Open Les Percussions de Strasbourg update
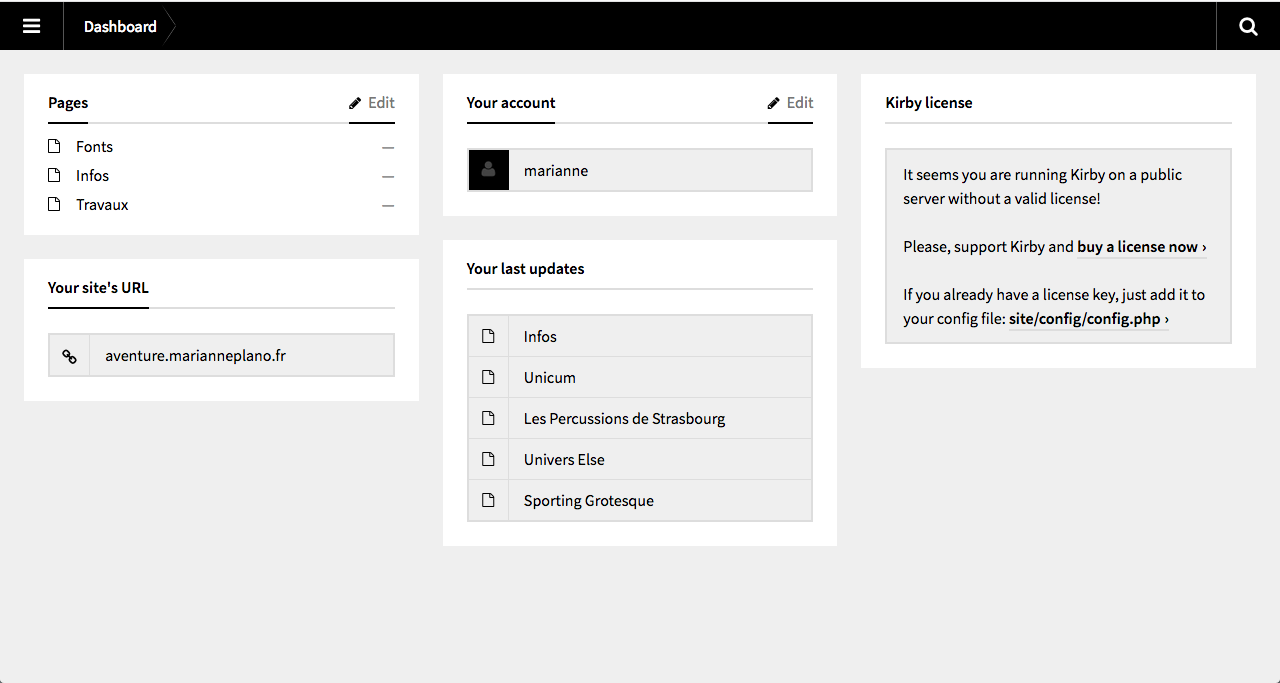The image size is (1280, 683). click(624, 419)
